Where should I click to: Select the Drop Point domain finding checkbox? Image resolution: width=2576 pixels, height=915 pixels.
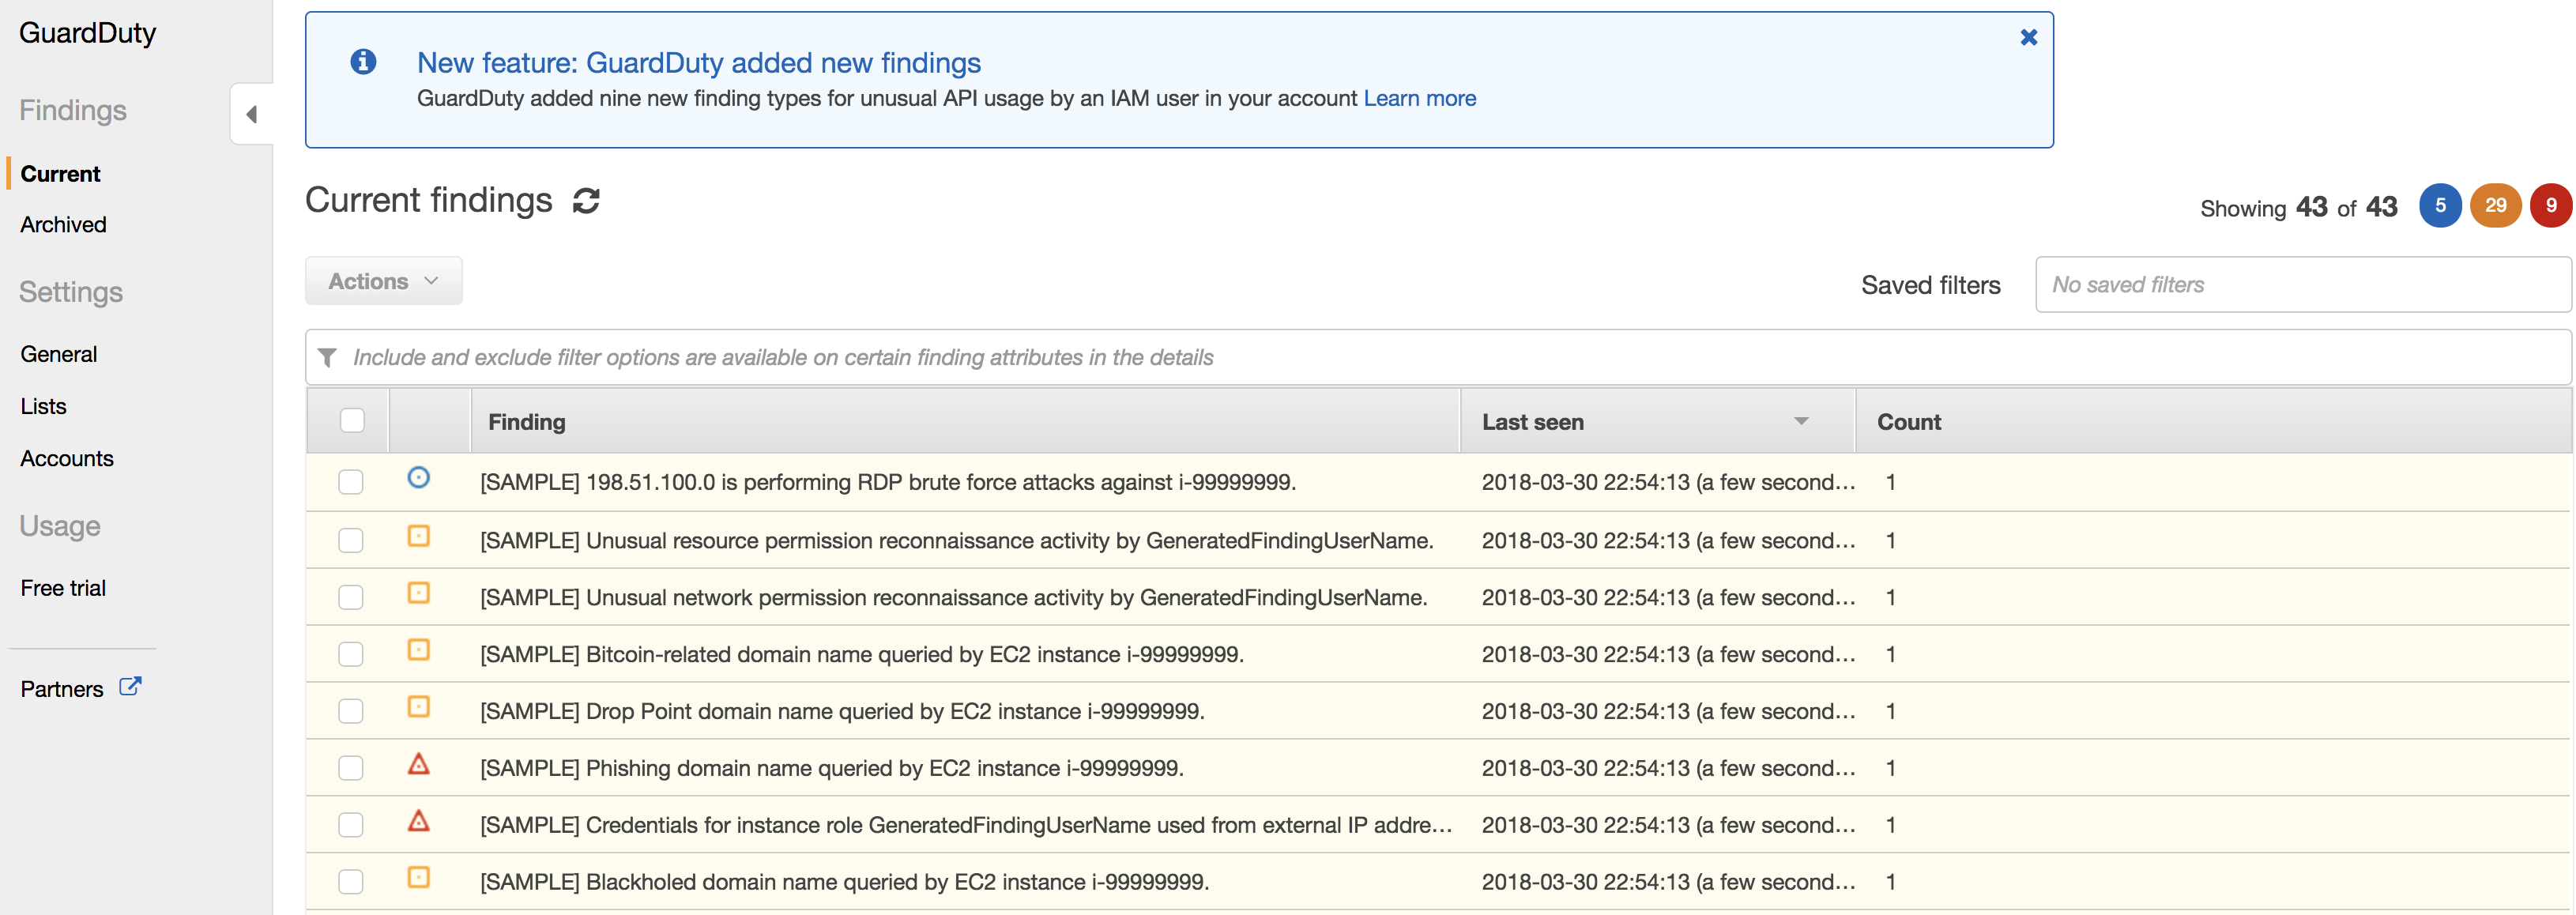pyautogui.click(x=351, y=711)
